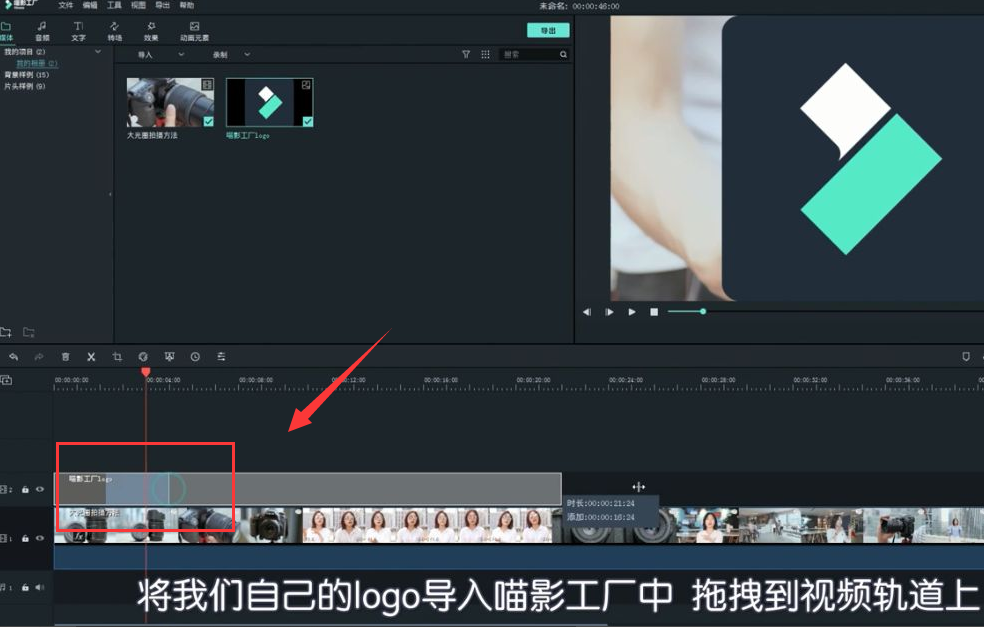Open the 帮助 menu
The width and height of the screenshot is (984, 627).
186,6
